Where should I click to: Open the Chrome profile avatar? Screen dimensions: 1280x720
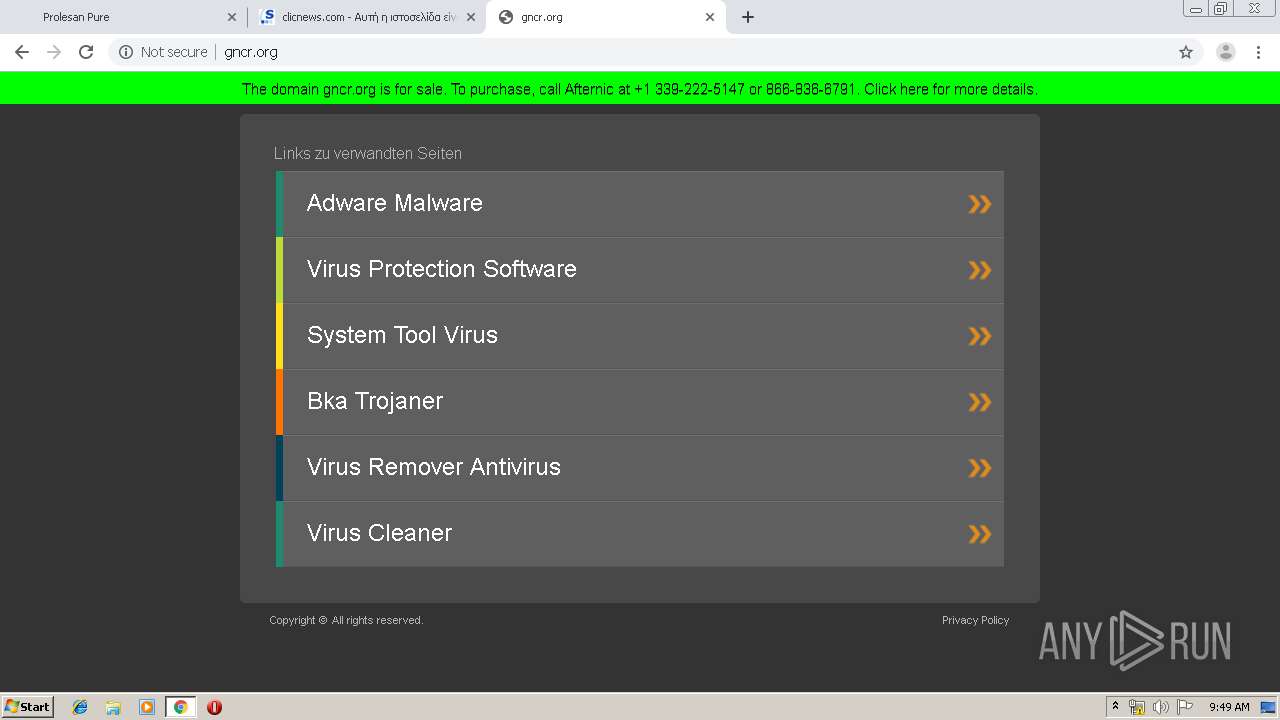tap(1226, 52)
